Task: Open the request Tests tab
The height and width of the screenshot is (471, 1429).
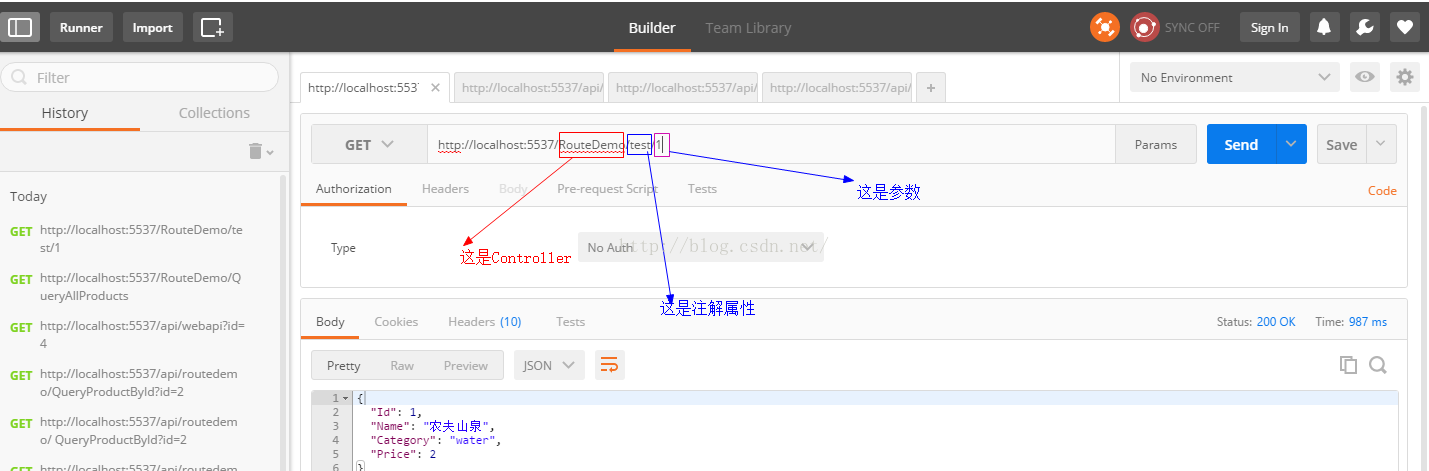Action: pyautogui.click(x=702, y=188)
